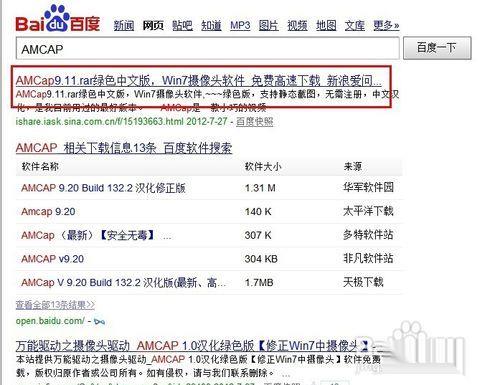Open the 新闻 news tab

click(x=124, y=25)
